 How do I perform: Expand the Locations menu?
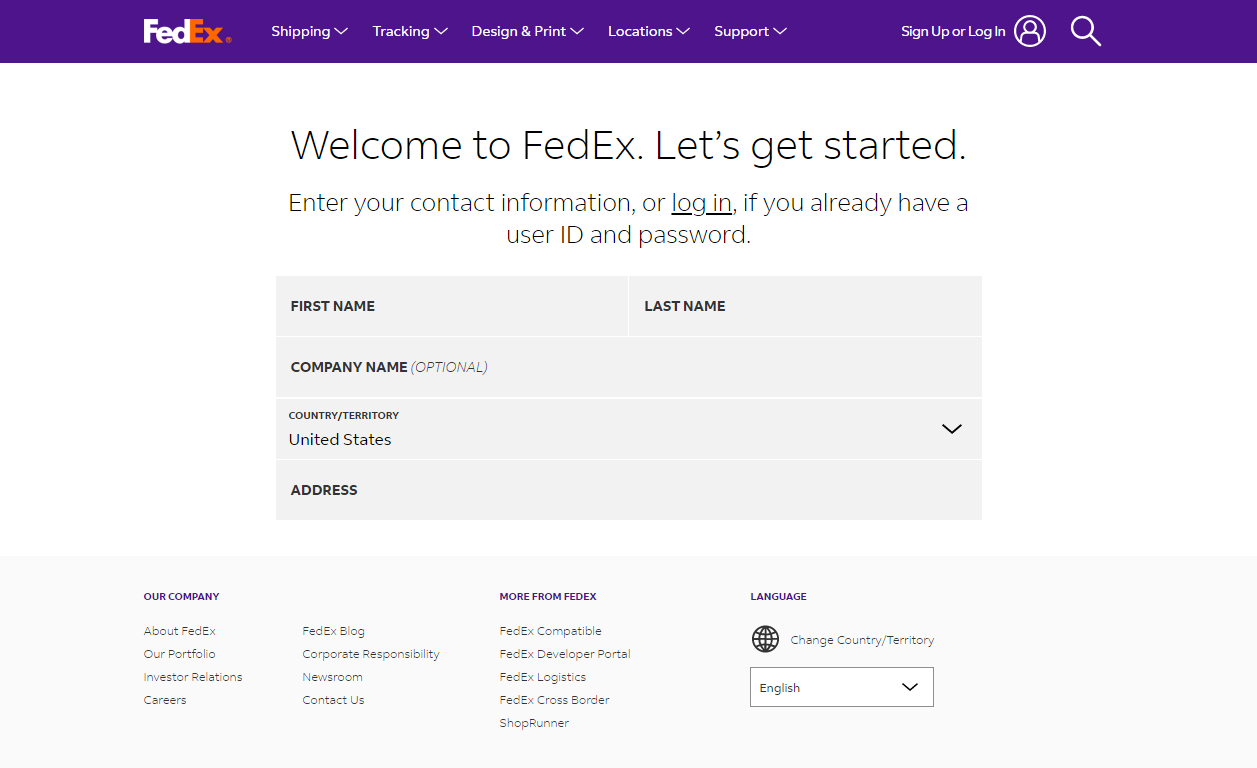tap(648, 31)
